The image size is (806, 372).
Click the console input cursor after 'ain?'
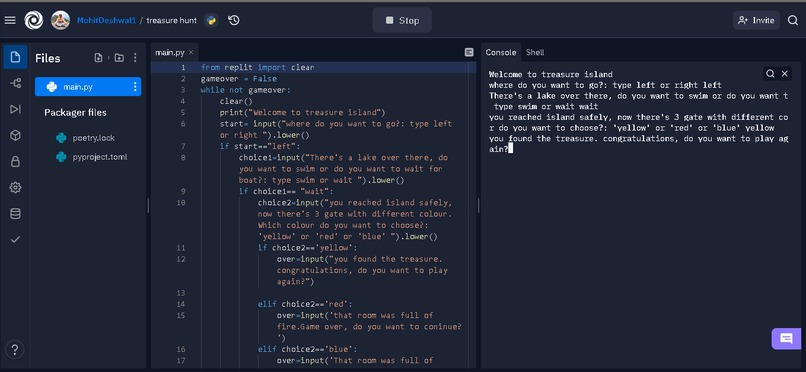click(x=511, y=149)
